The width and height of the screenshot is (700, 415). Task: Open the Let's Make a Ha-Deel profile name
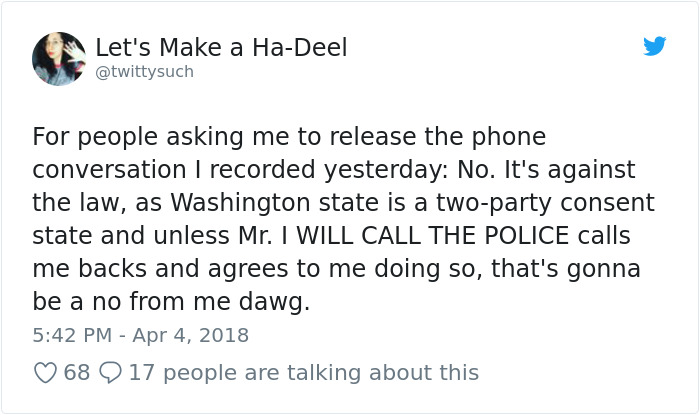coord(221,47)
